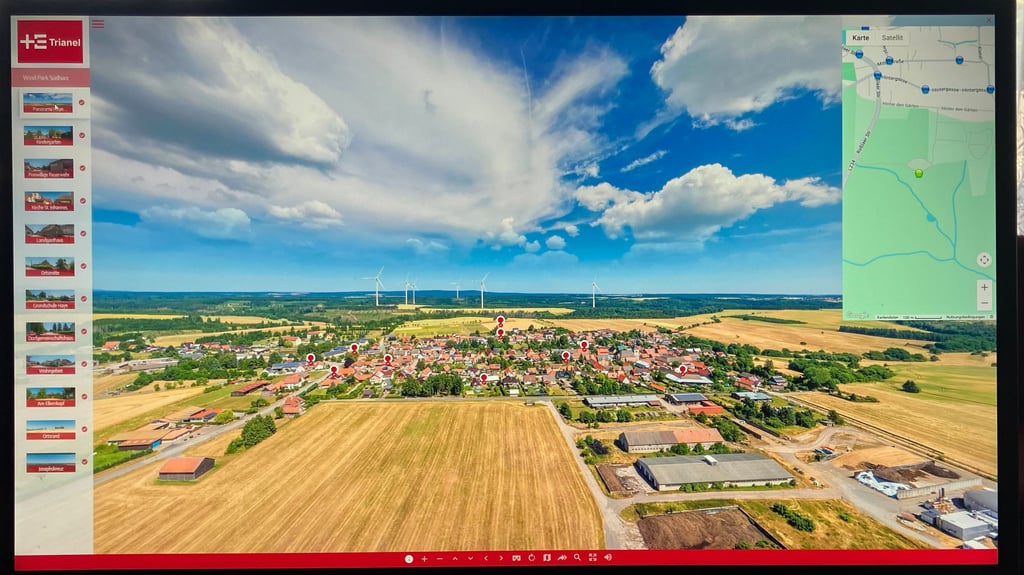The height and width of the screenshot is (575, 1024).
Task: Toggle the check mark beside Ortsrand
Action: [x=84, y=429]
